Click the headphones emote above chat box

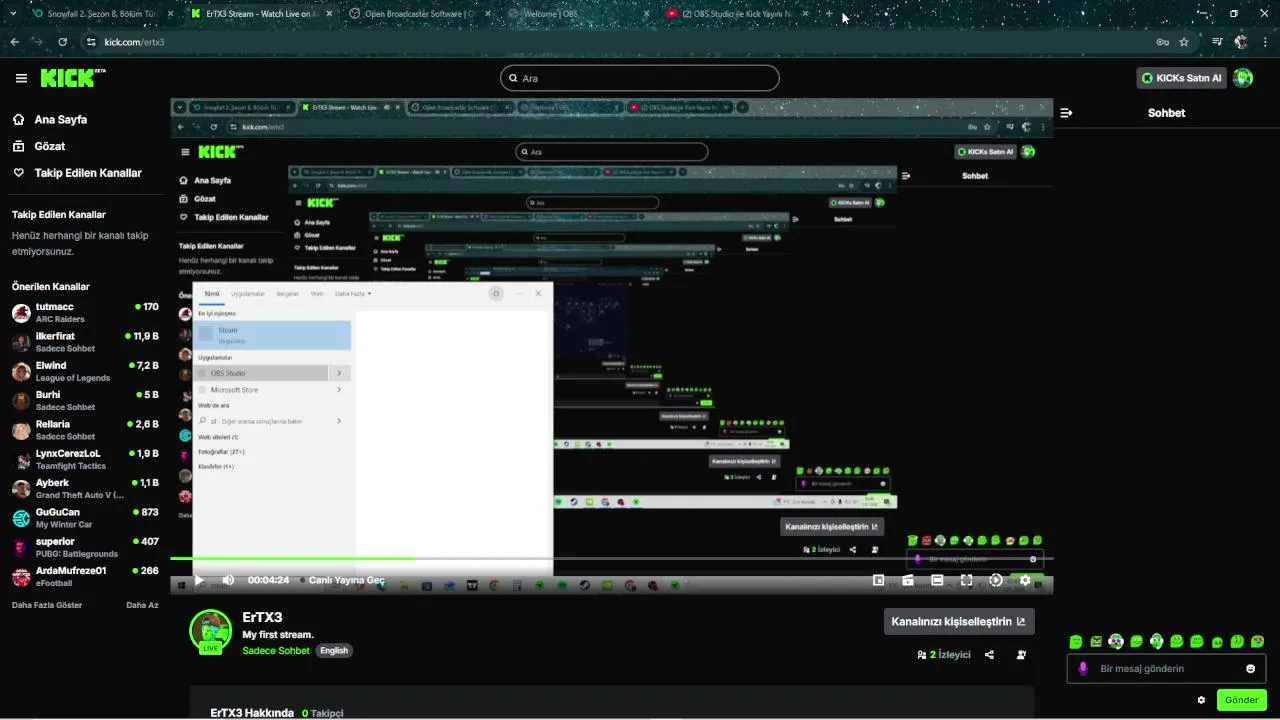pos(1156,642)
